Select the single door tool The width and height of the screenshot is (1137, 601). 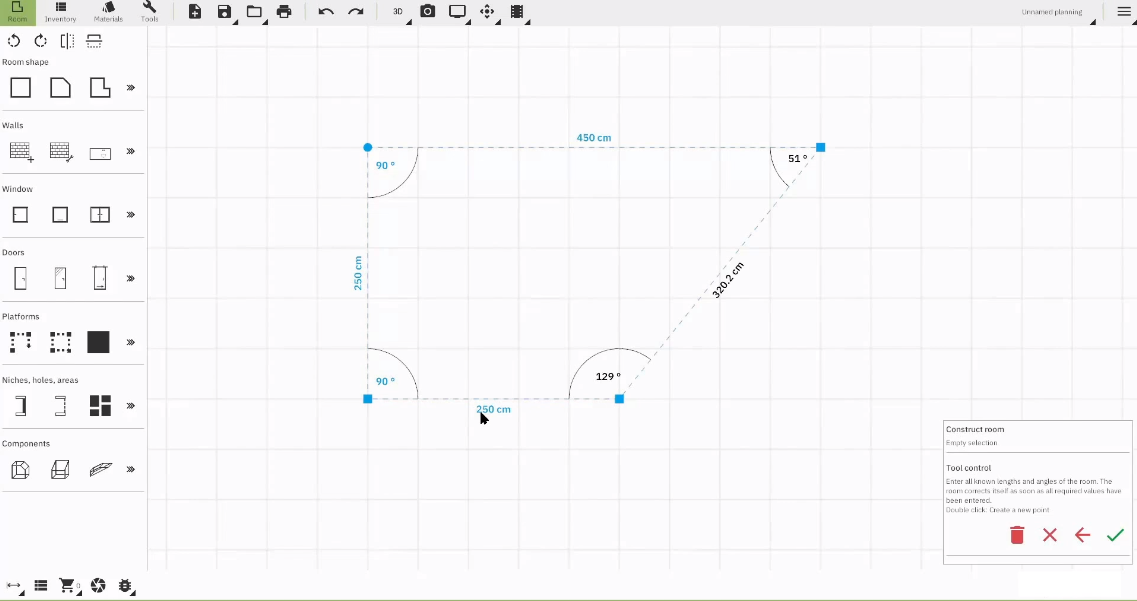click(20, 277)
